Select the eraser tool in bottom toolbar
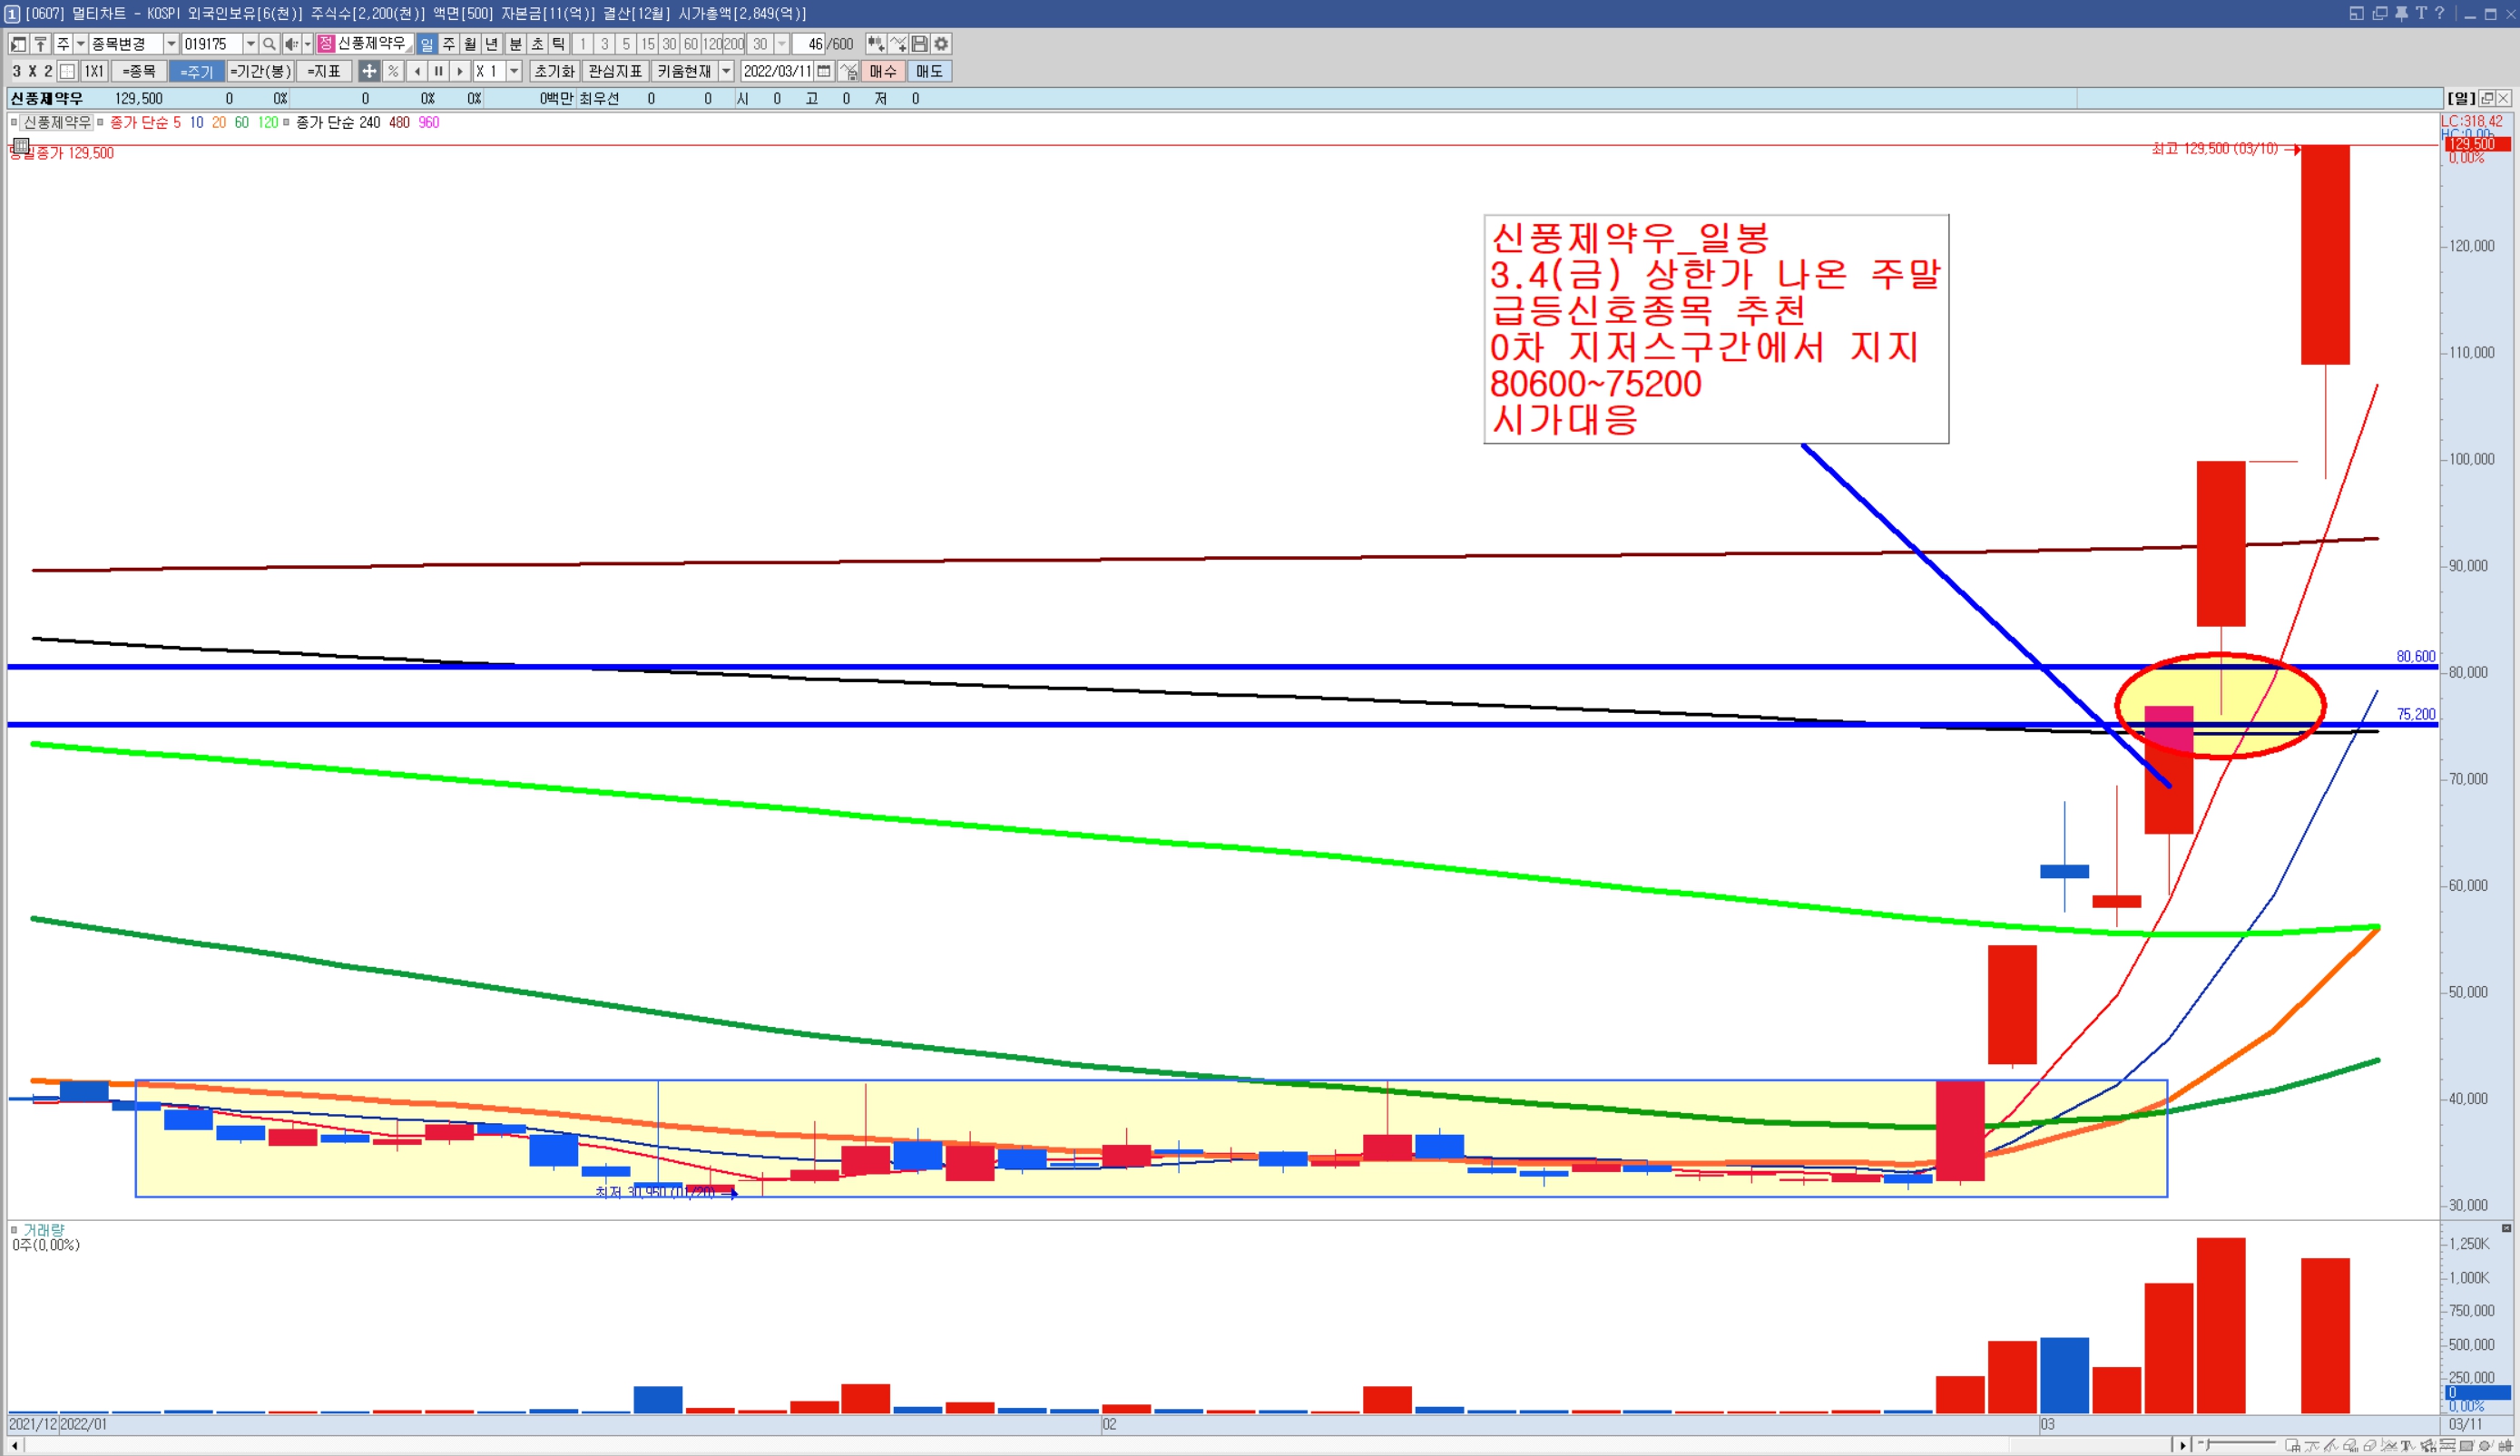 (x=2369, y=1446)
